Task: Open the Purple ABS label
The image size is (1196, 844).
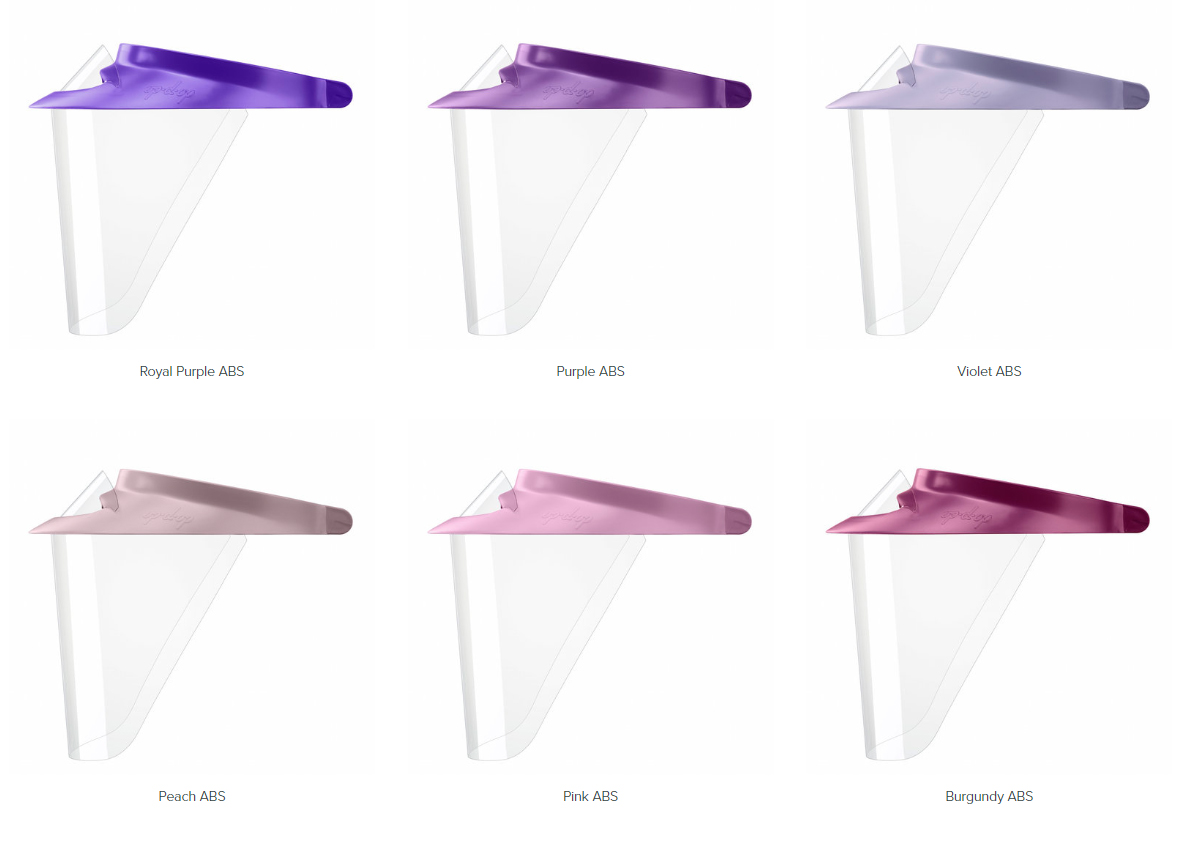Action: coord(590,371)
